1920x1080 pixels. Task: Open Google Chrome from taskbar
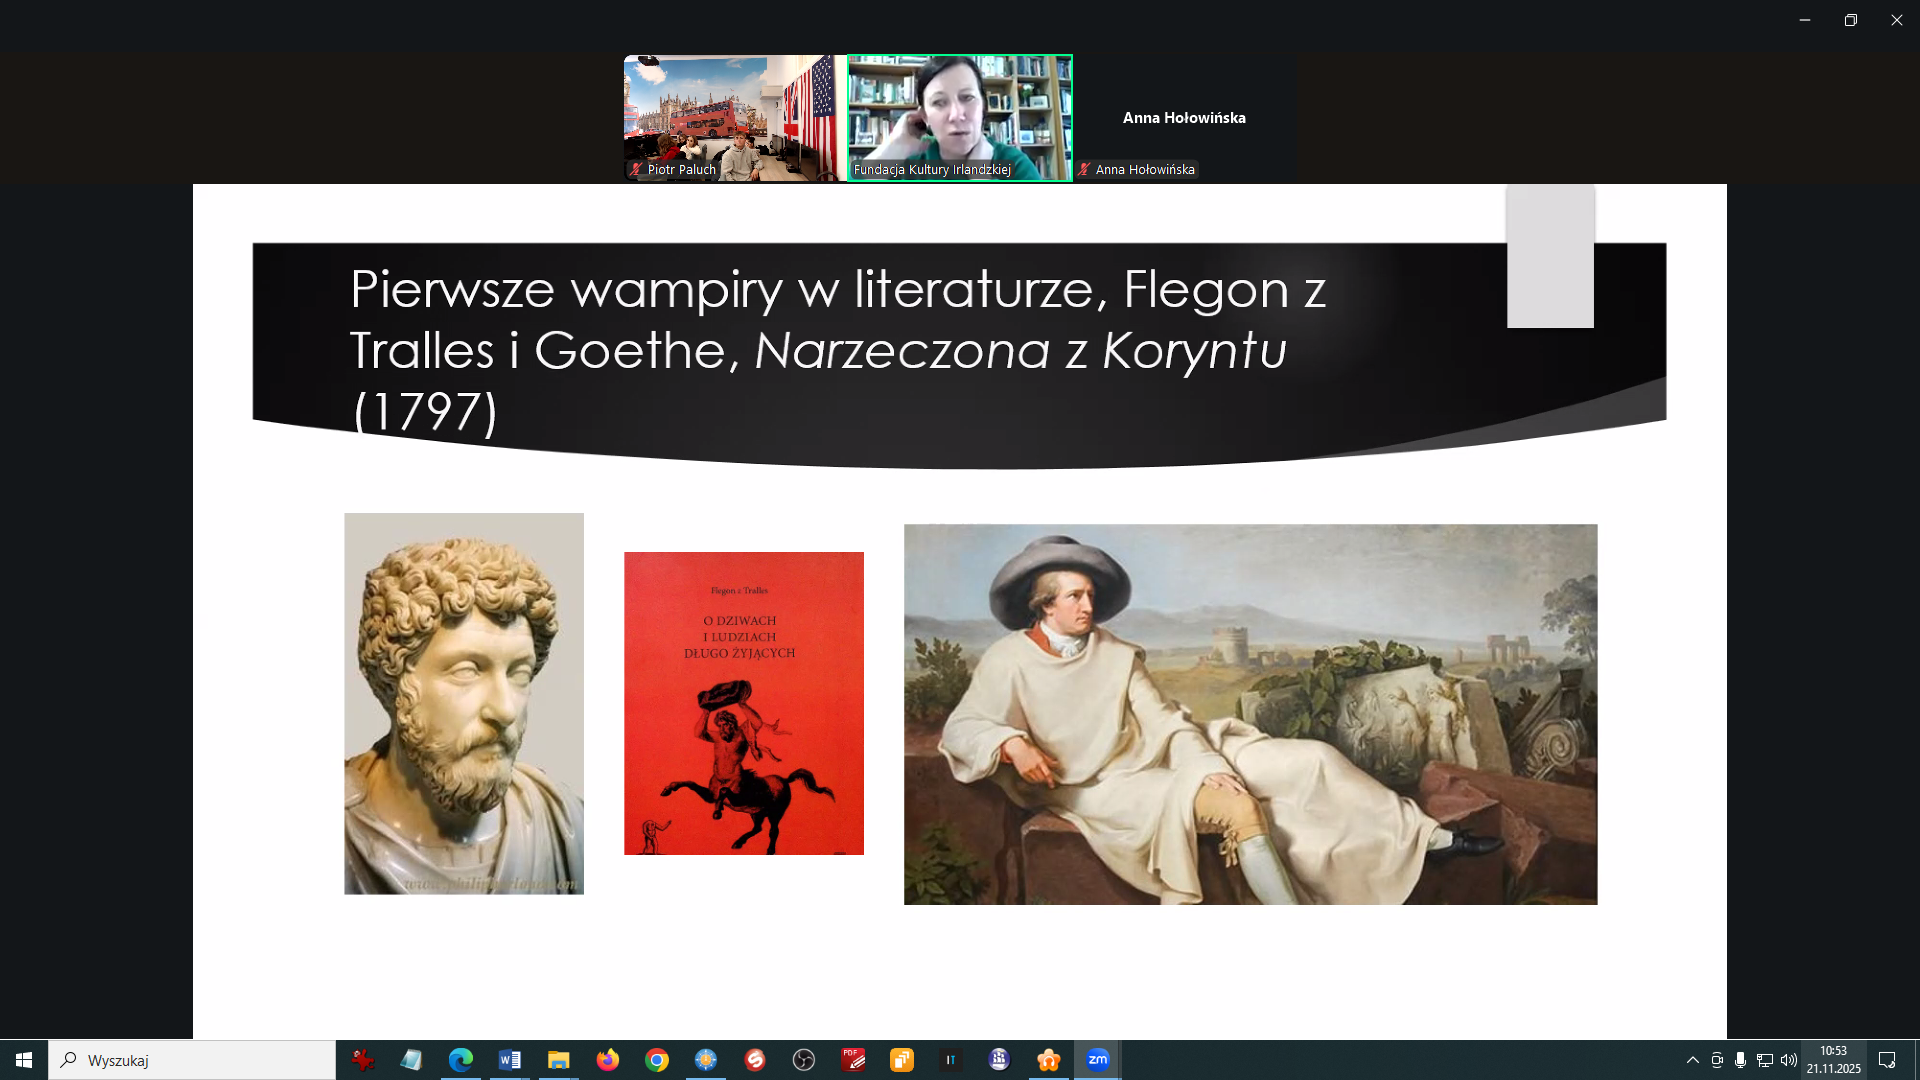point(657,1060)
